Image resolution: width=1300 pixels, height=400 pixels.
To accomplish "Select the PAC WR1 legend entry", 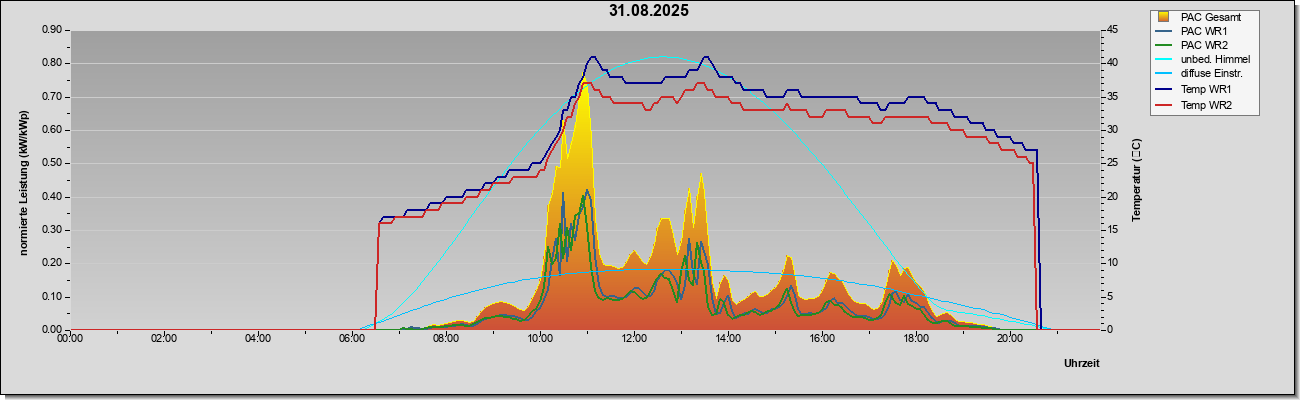I will [1194, 31].
